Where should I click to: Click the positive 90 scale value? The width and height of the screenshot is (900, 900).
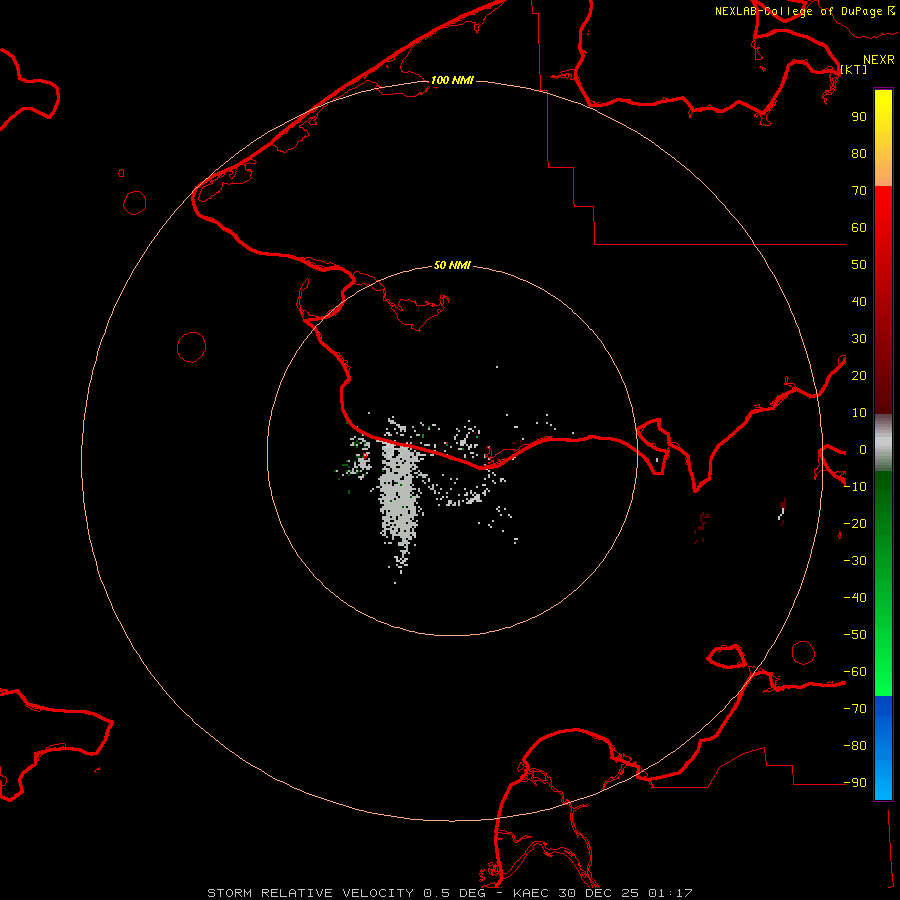click(x=859, y=117)
